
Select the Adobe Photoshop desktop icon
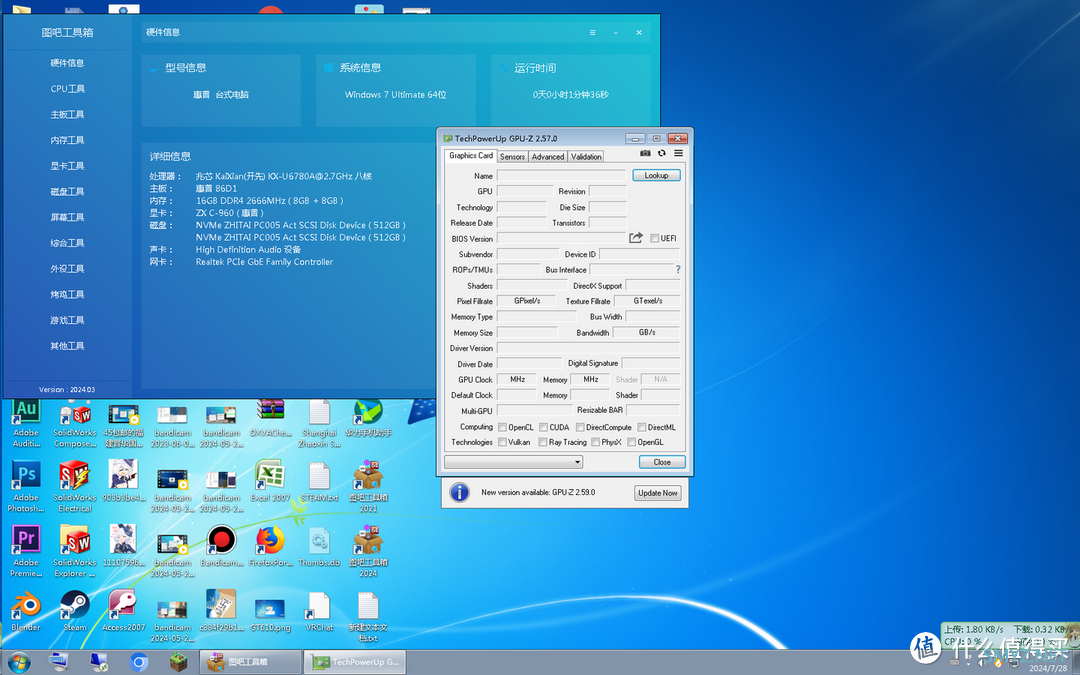[x=26, y=486]
